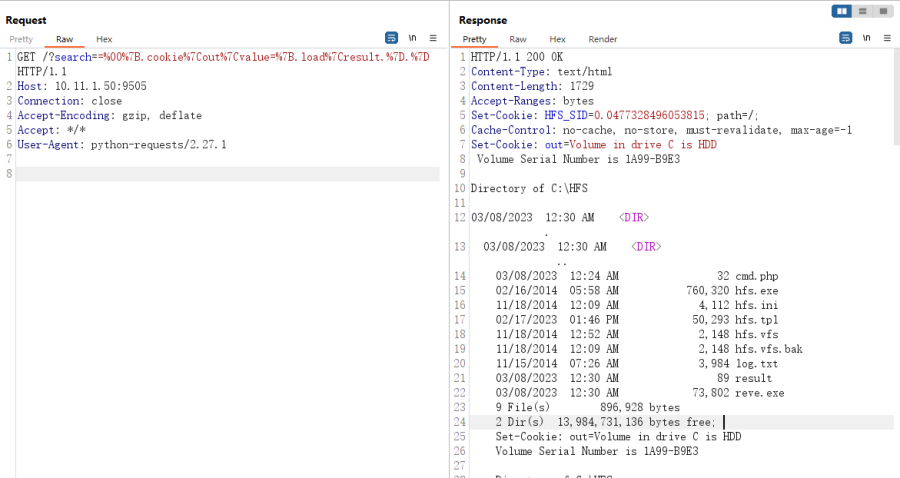Viewport: 900px width, 478px height.
Task: Click Volume Serial Number line 8
Action: pyautogui.click(x=579, y=160)
